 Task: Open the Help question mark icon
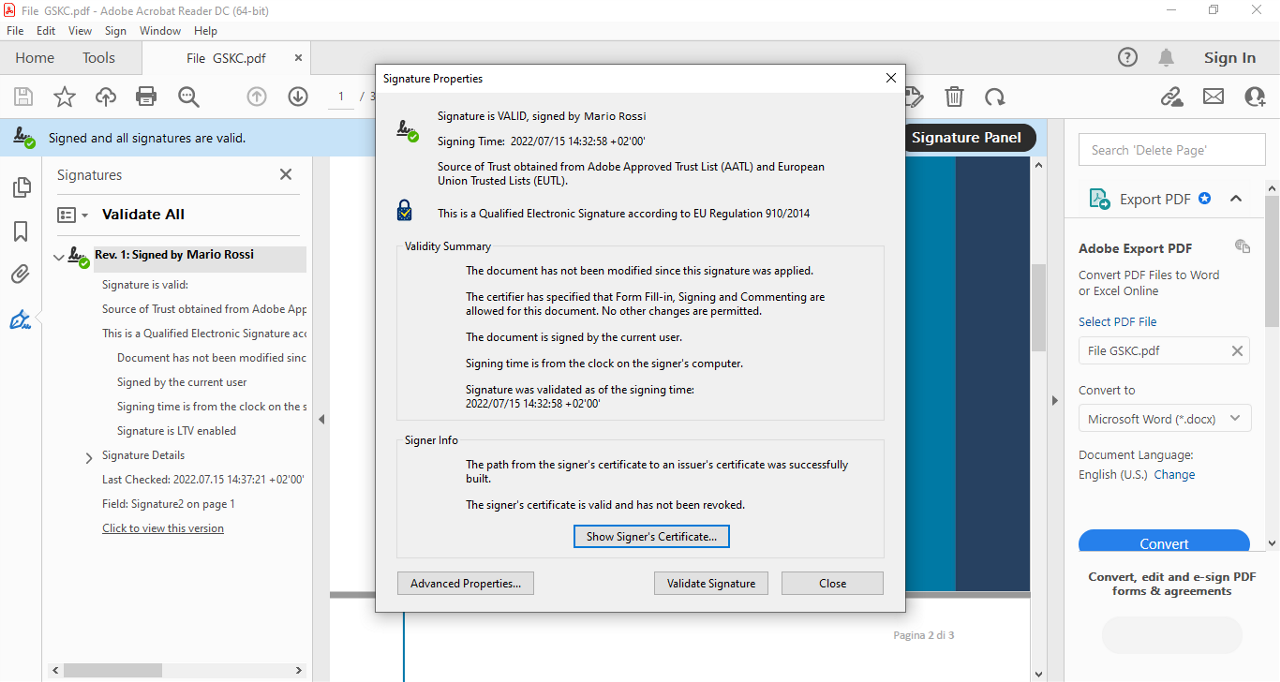1127,58
